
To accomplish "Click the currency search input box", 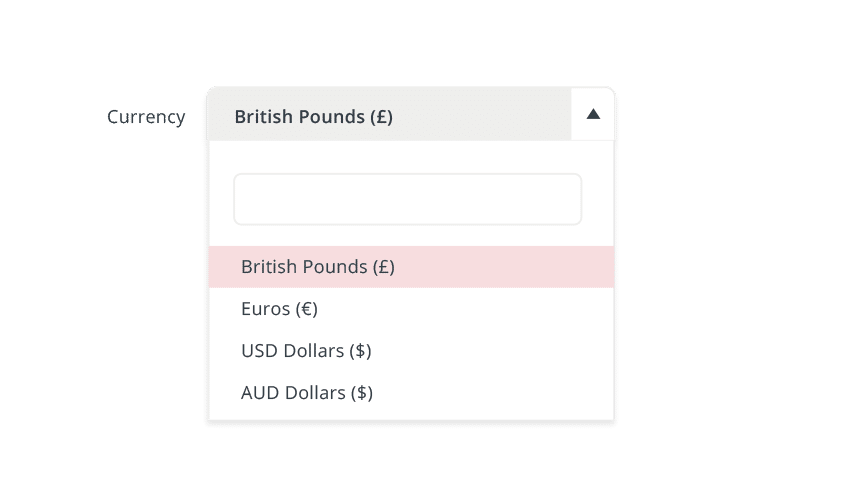I will coord(407,199).
